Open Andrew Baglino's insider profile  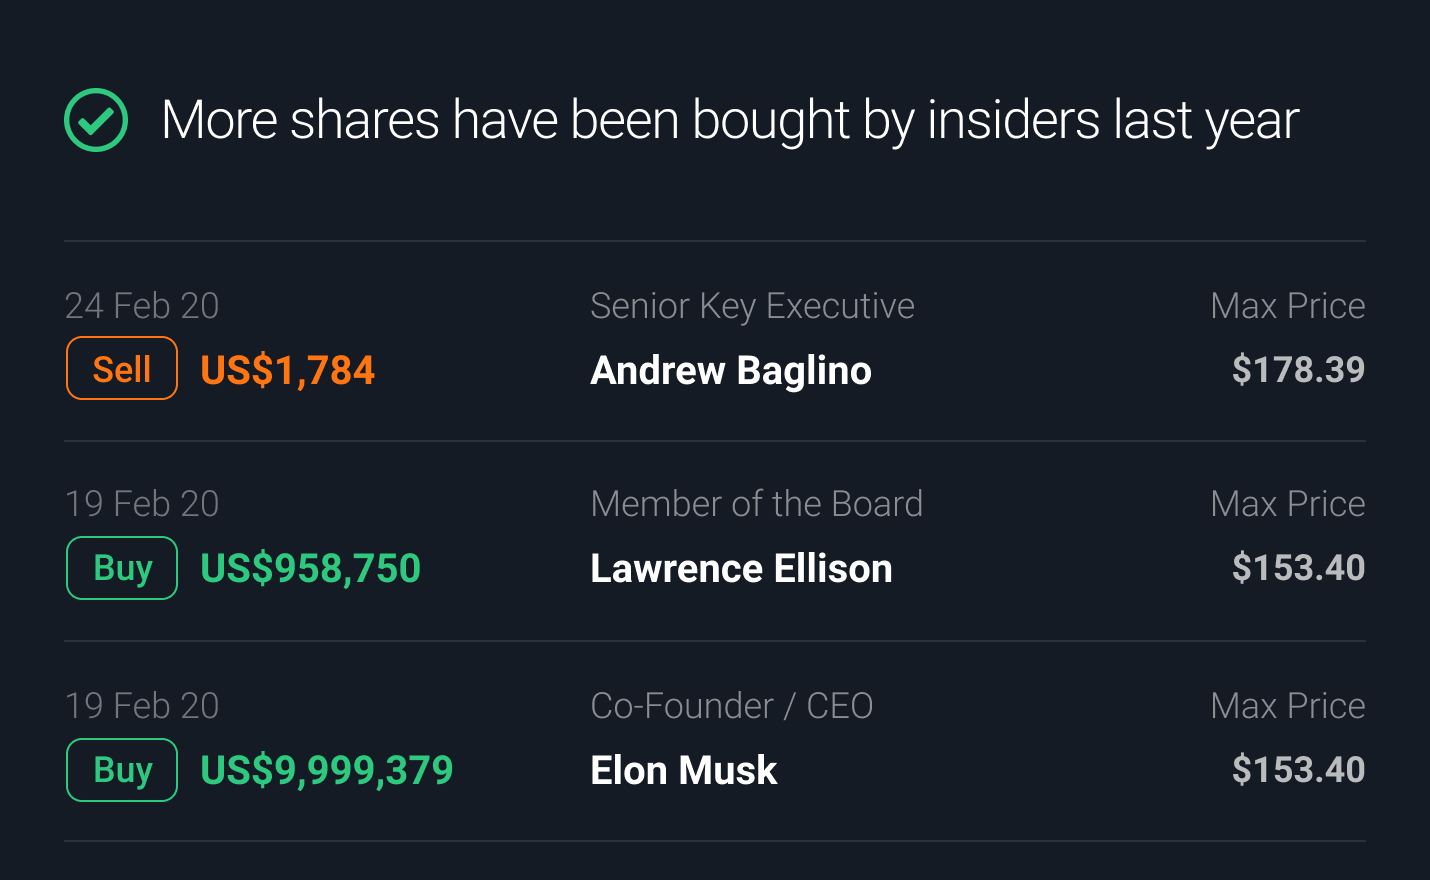[731, 370]
